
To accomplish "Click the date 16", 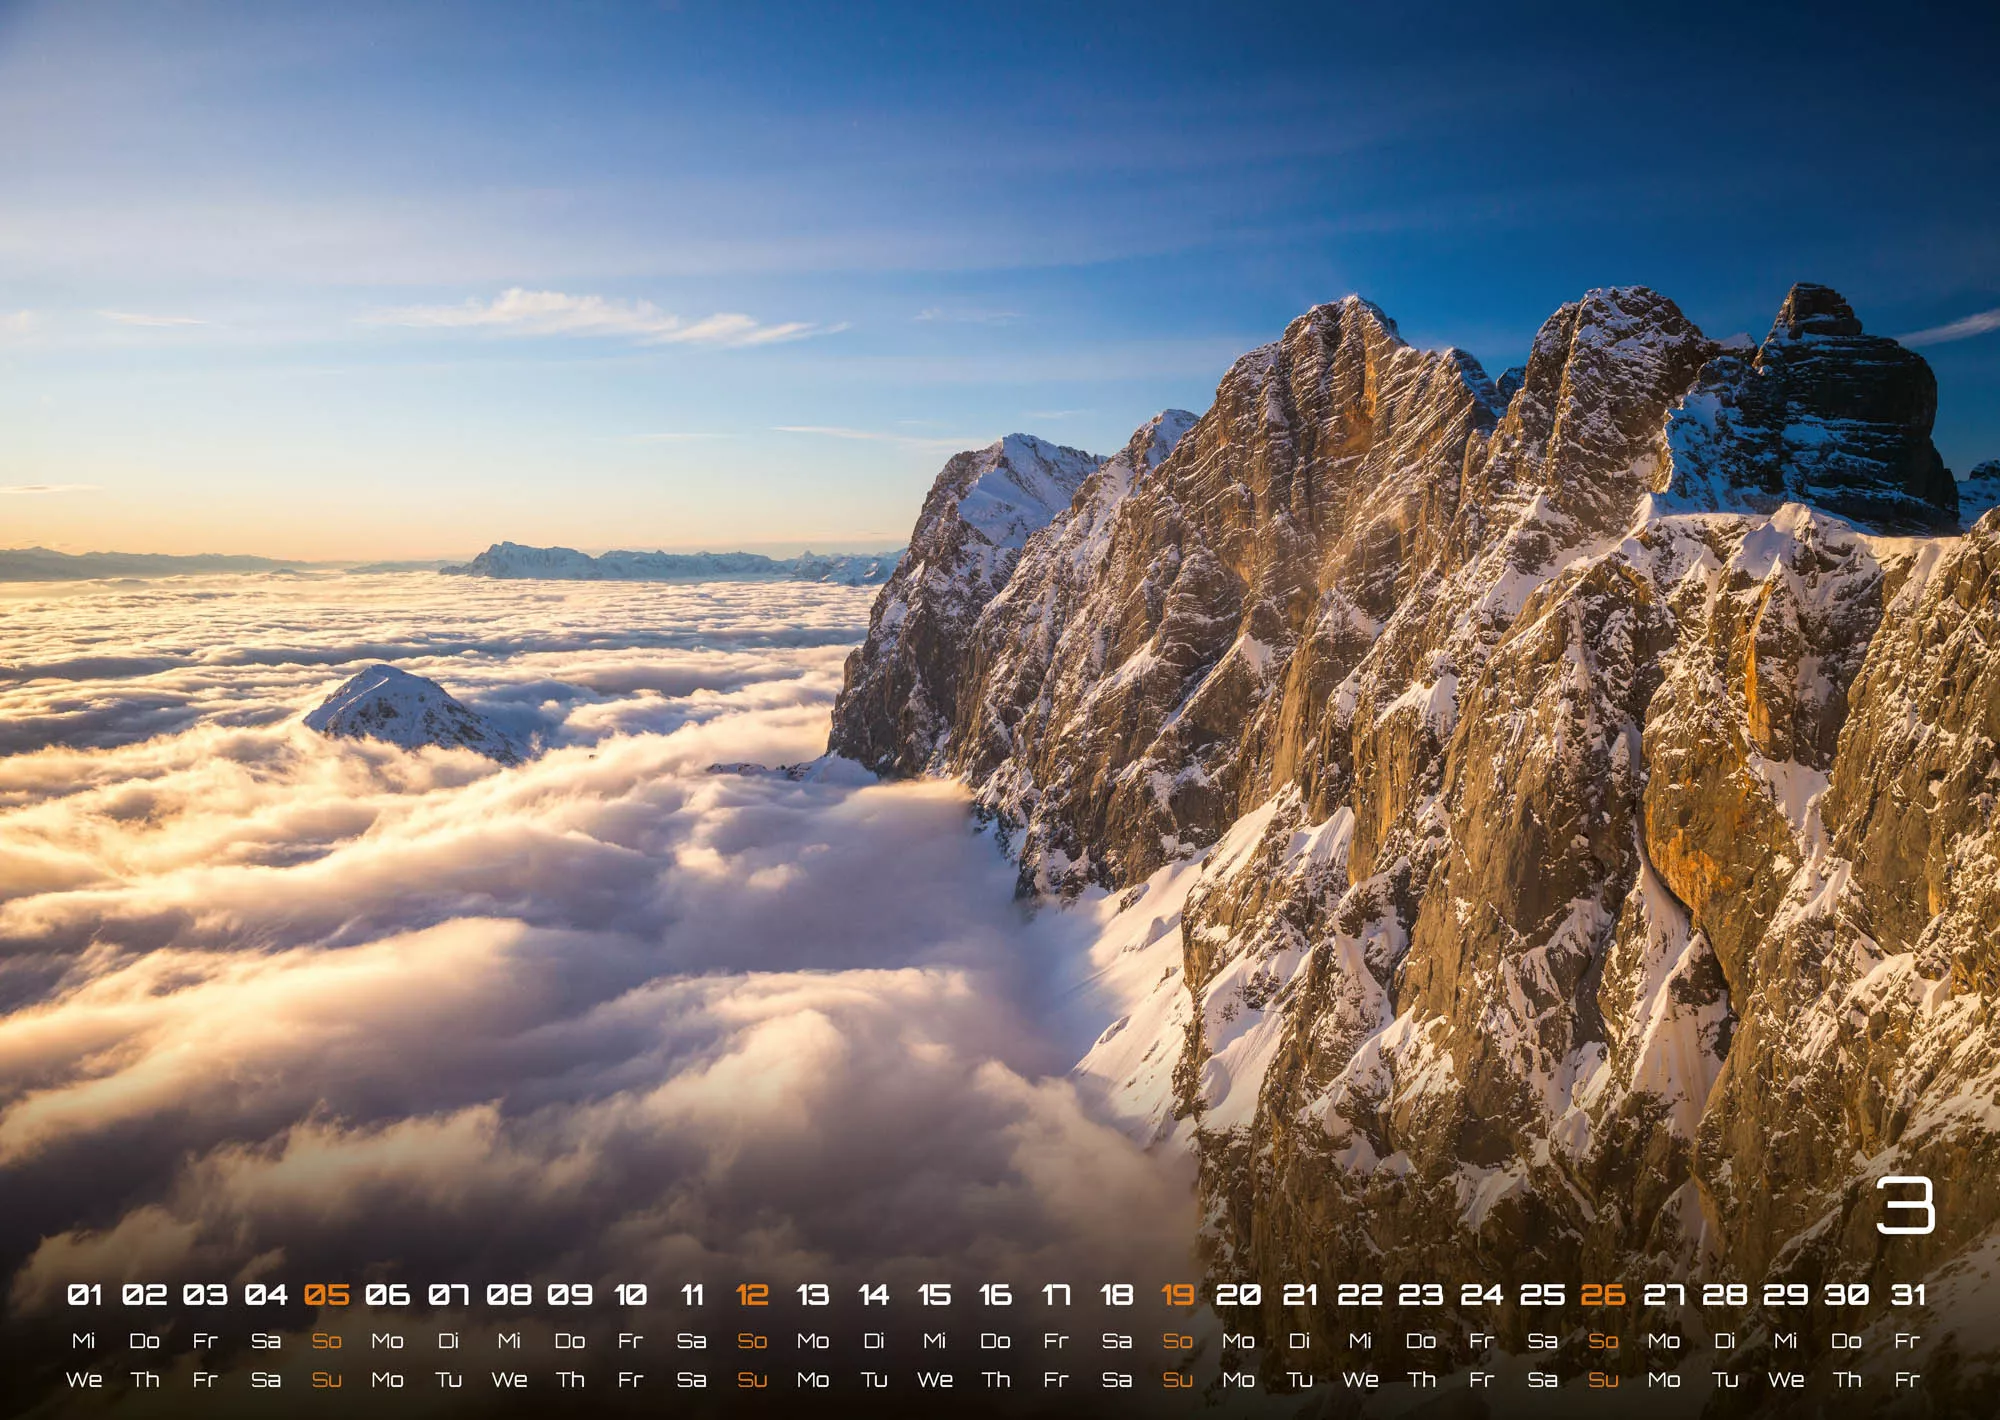I will [x=995, y=1295].
